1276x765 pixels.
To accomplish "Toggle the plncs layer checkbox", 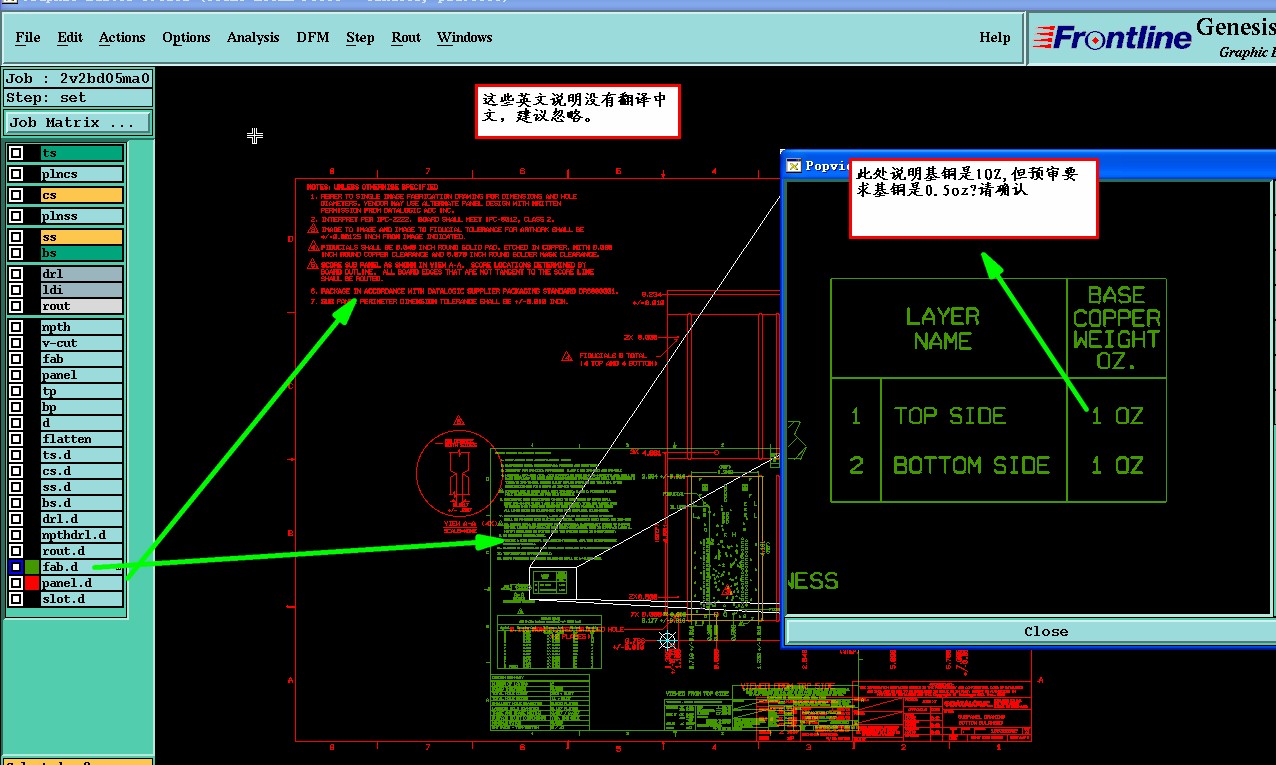I will (x=16, y=174).
